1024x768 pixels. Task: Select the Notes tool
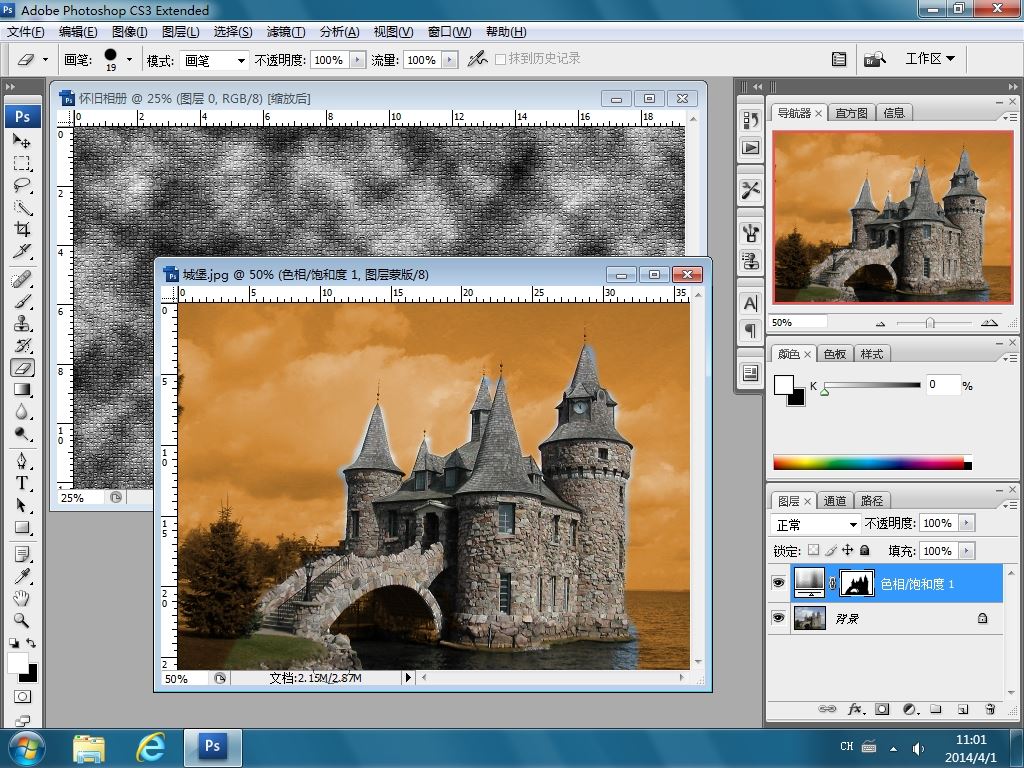(22, 555)
